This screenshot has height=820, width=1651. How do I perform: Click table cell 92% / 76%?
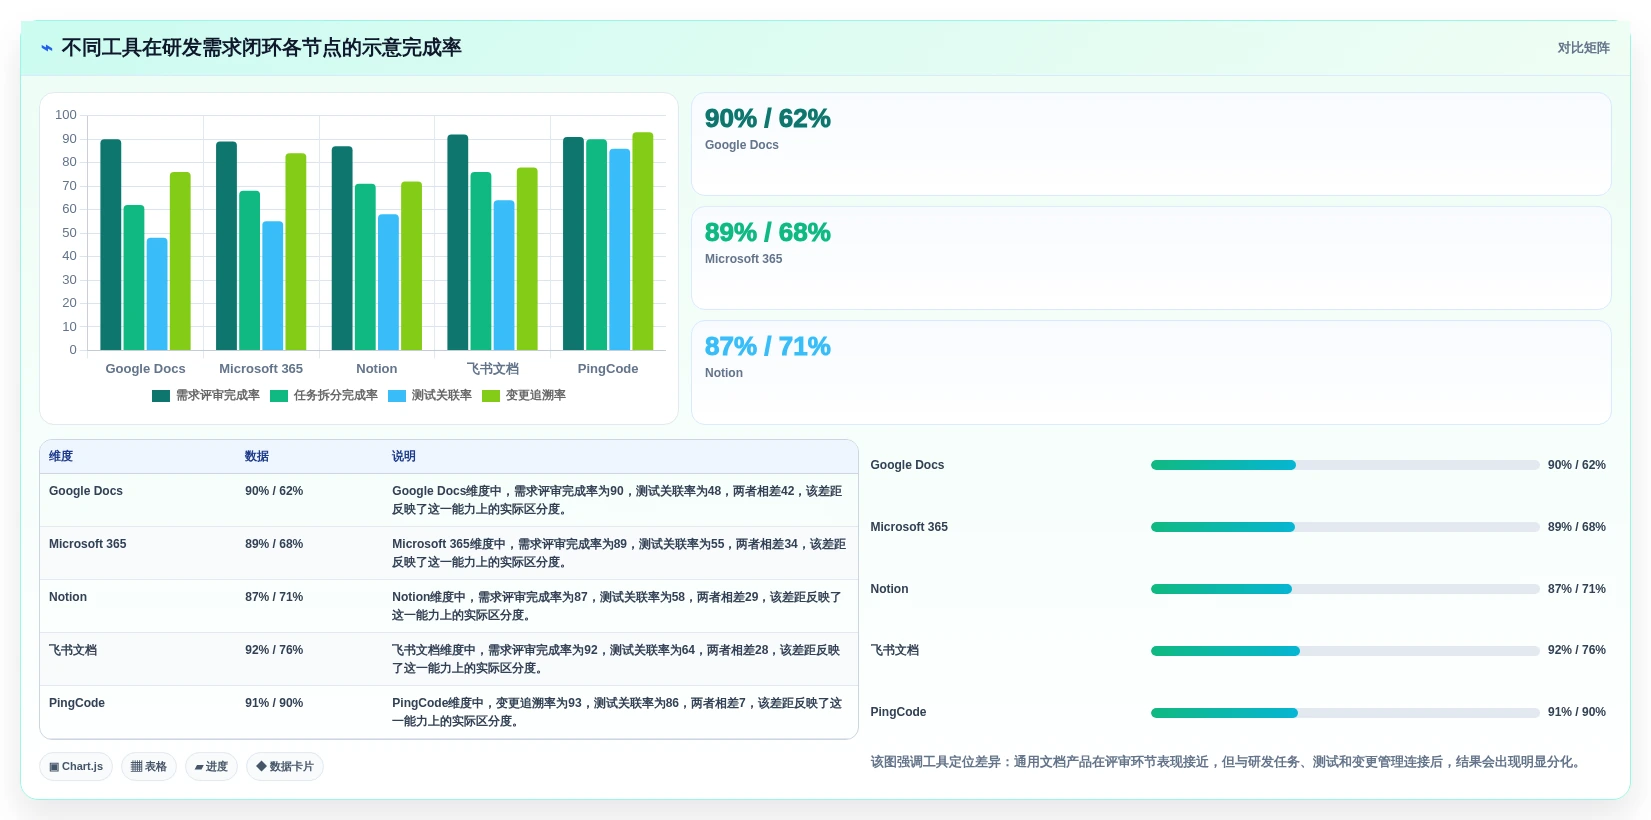pyautogui.click(x=274, y=650)
